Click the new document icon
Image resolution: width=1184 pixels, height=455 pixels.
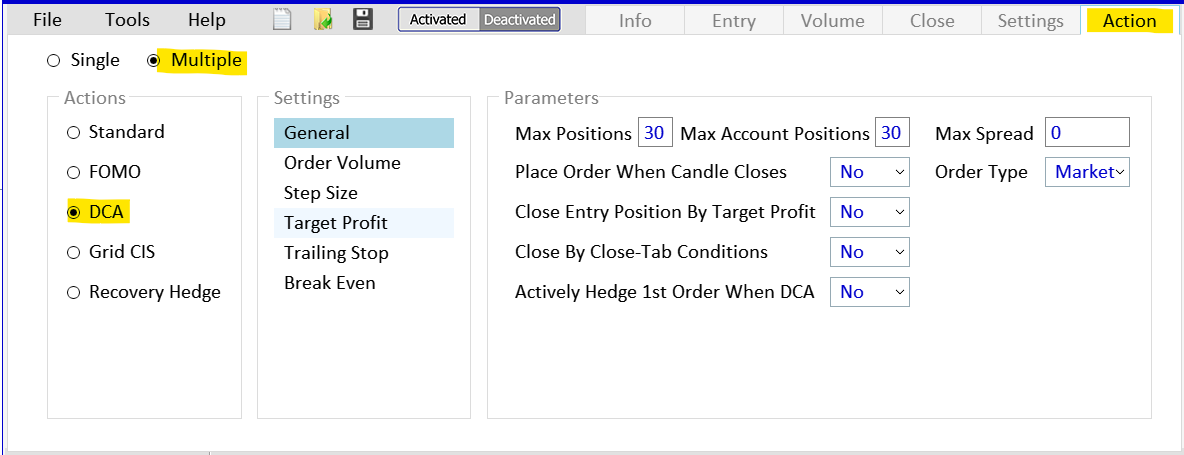click(283, 19)
